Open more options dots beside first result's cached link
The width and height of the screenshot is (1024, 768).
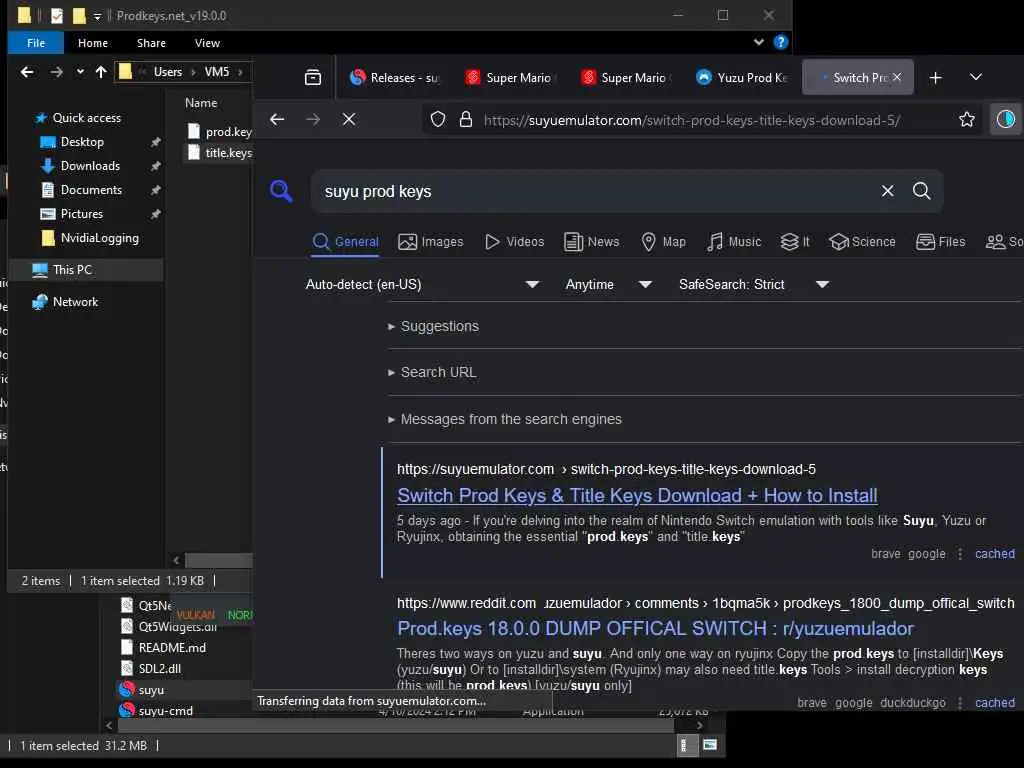pyautogui.click(x=960, y=554)
